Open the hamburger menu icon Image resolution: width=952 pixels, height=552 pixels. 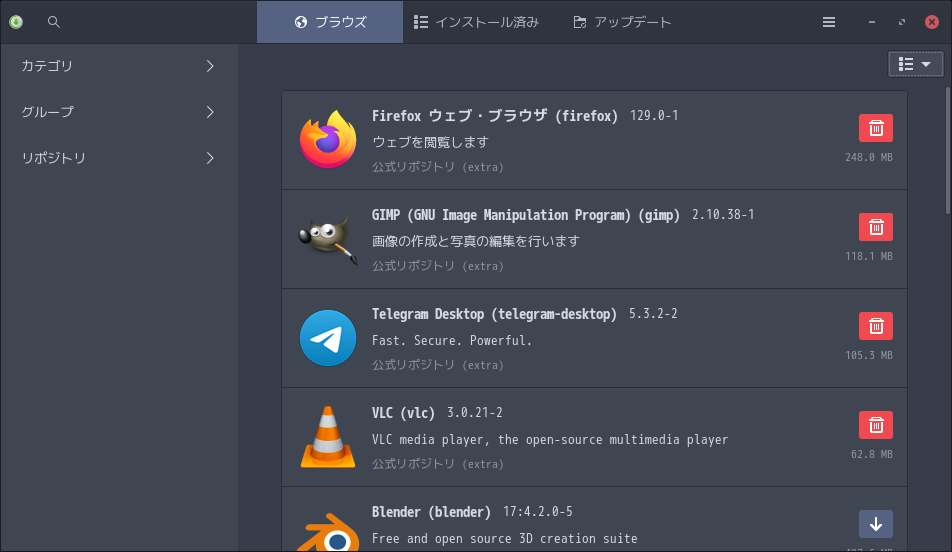click(x=829, y=22)
